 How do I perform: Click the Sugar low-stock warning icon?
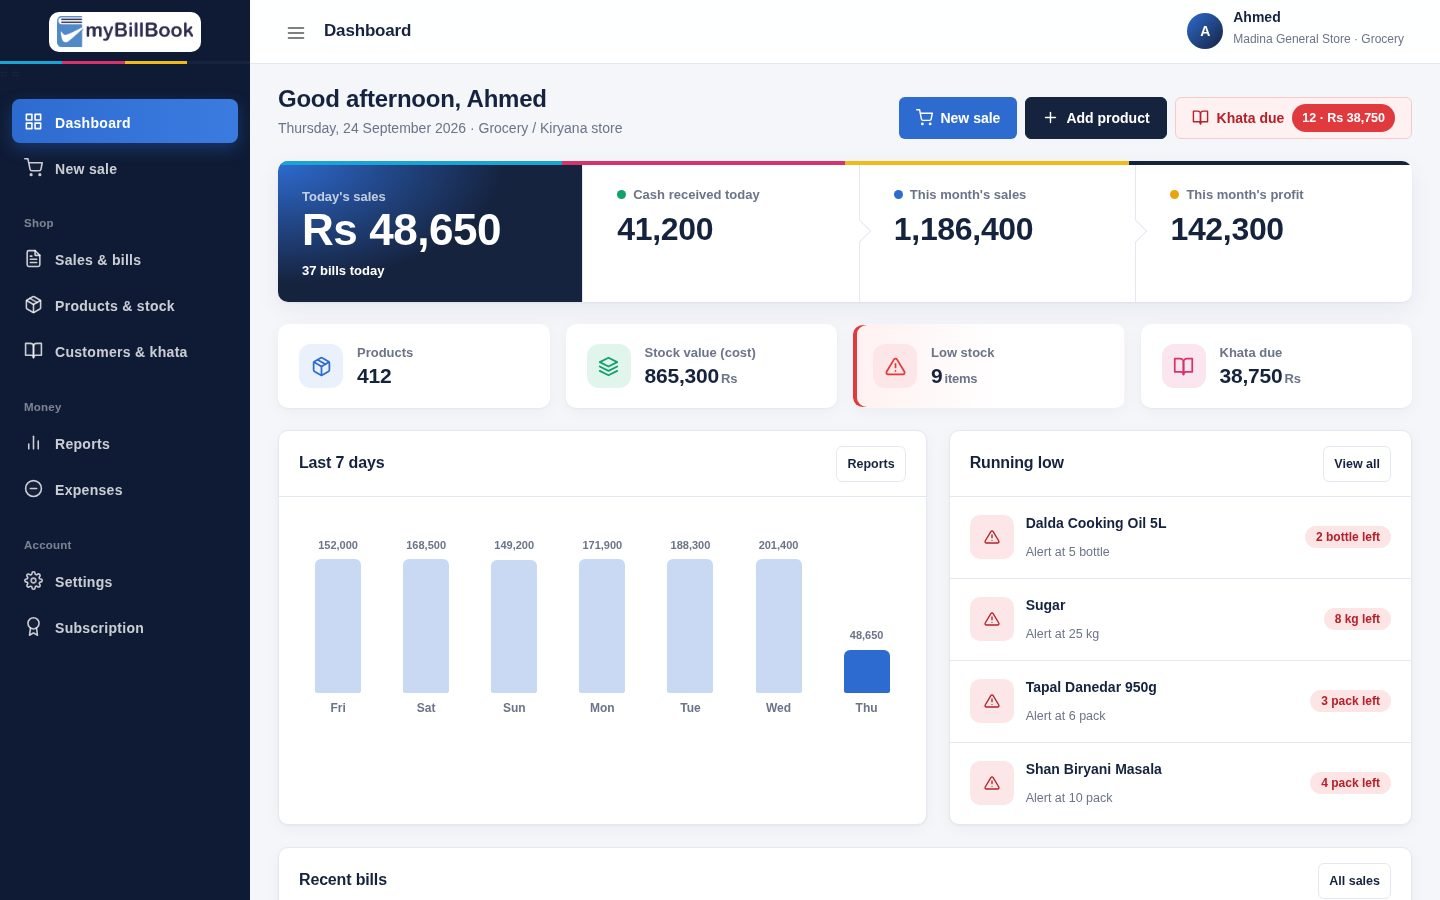992,619
